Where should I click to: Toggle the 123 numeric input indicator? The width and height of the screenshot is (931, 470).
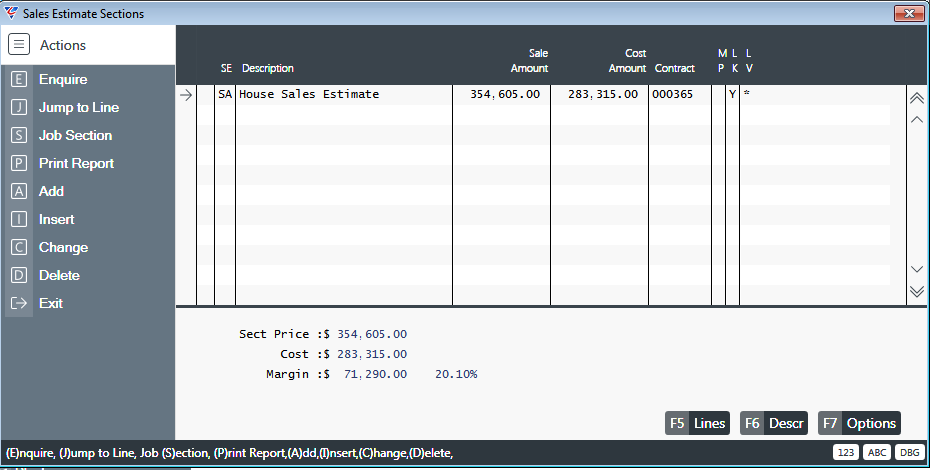(x=846, y=452)
